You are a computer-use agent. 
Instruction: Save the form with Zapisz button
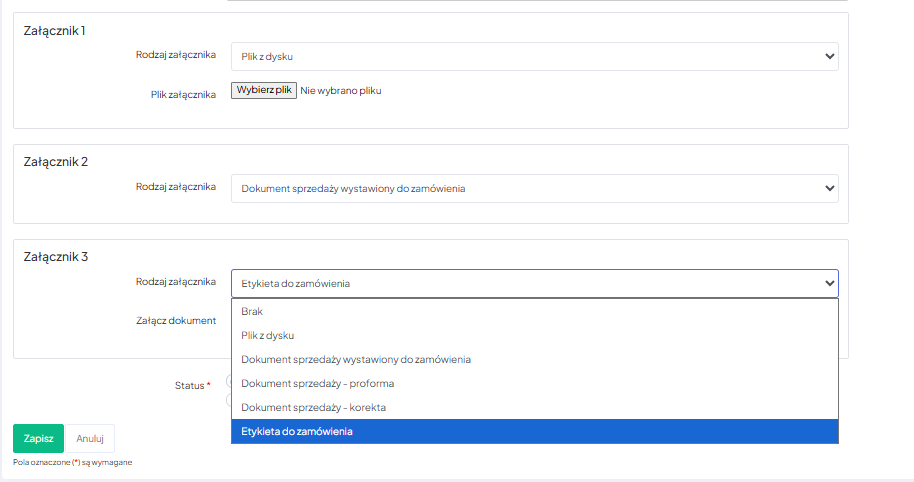pos(38,438)
